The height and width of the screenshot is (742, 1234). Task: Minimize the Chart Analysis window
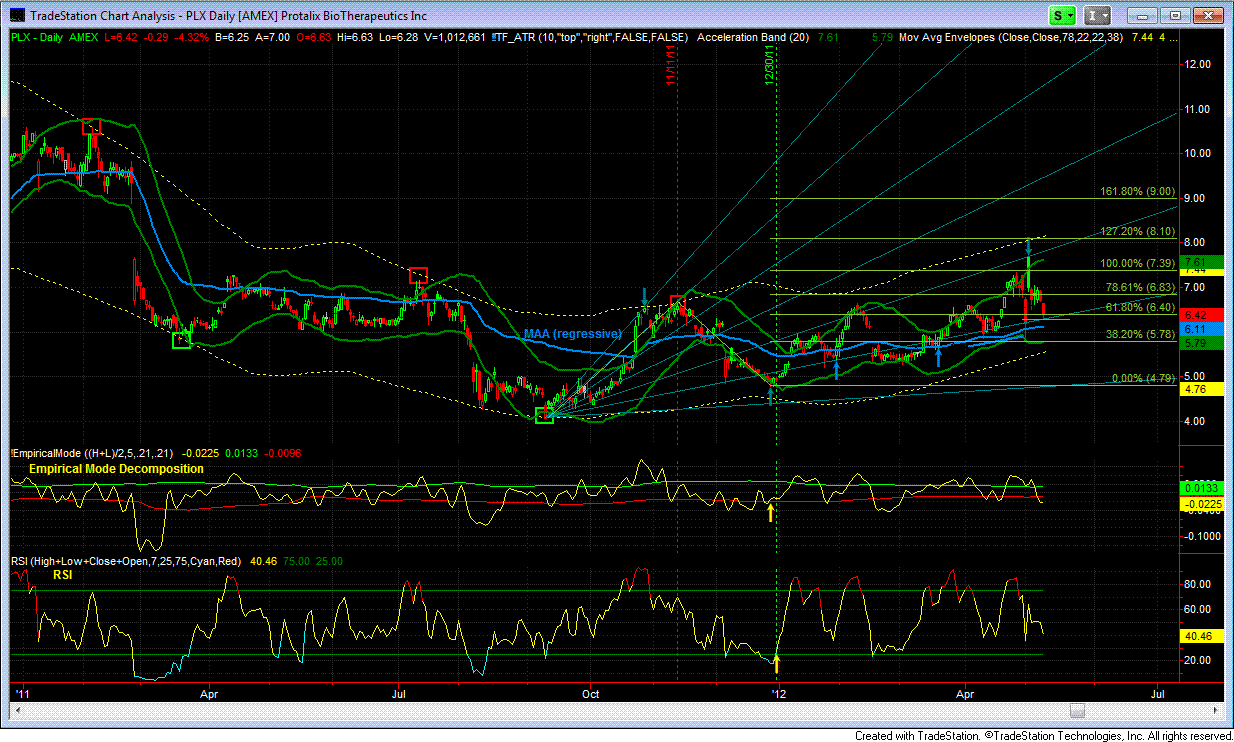coord(1144,15)
